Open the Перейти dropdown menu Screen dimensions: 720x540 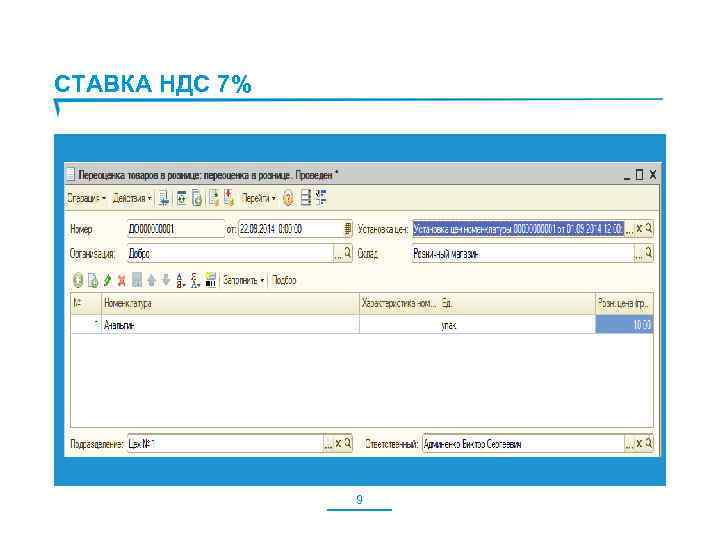259,198
